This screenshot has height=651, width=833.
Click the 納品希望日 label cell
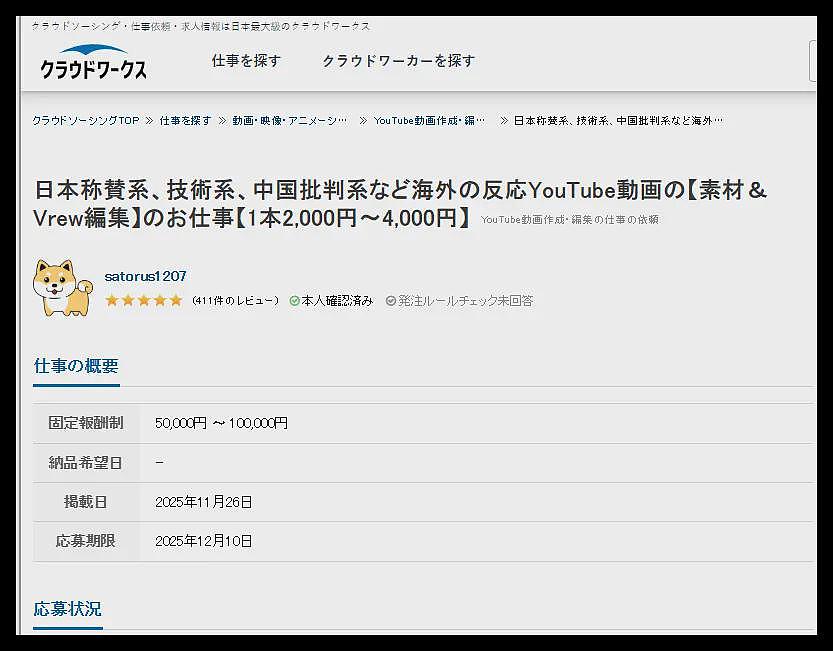pyautogui.click(x=86, y=463)
